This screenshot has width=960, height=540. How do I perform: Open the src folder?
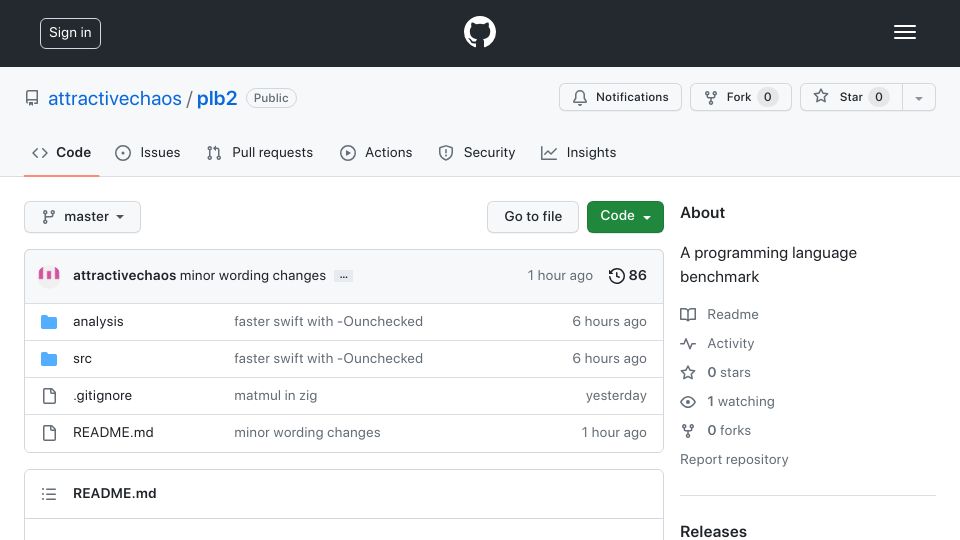tap(82, 358)
